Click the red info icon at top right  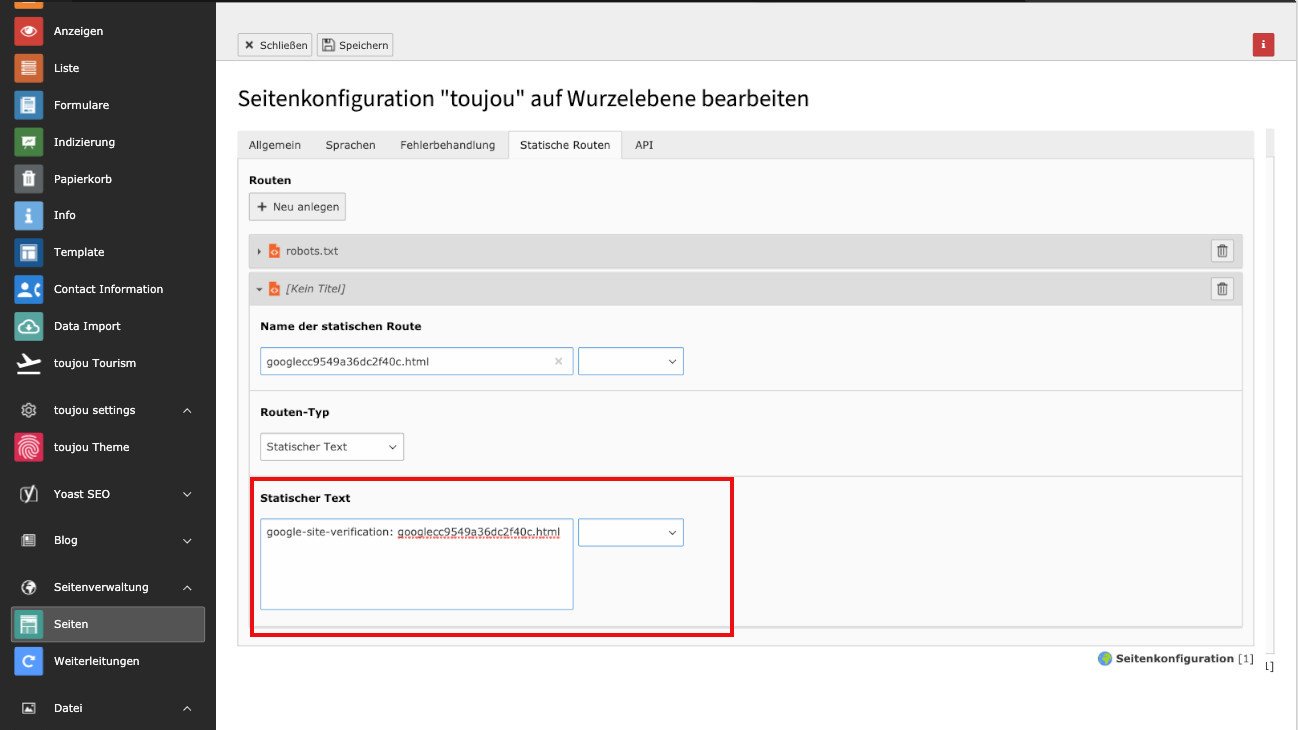click(x=1263, y=44)
